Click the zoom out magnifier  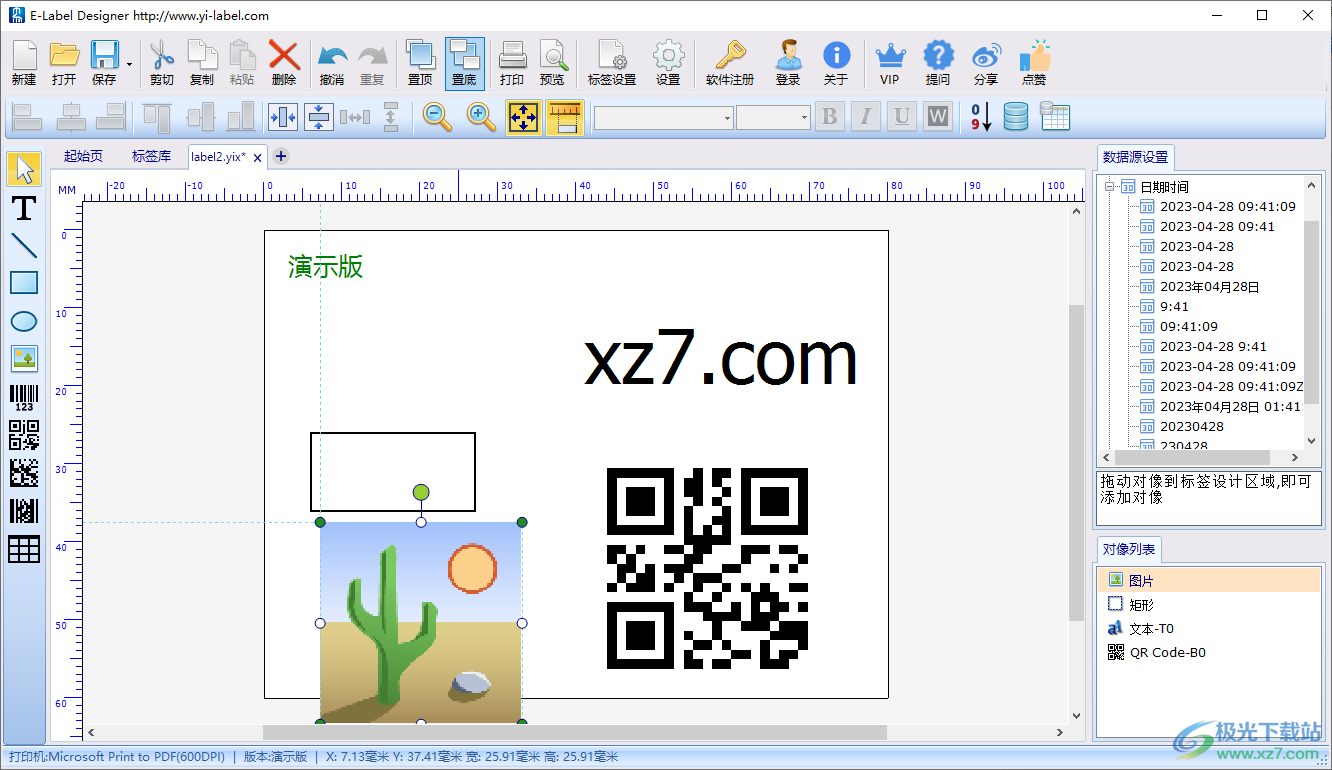437,117
